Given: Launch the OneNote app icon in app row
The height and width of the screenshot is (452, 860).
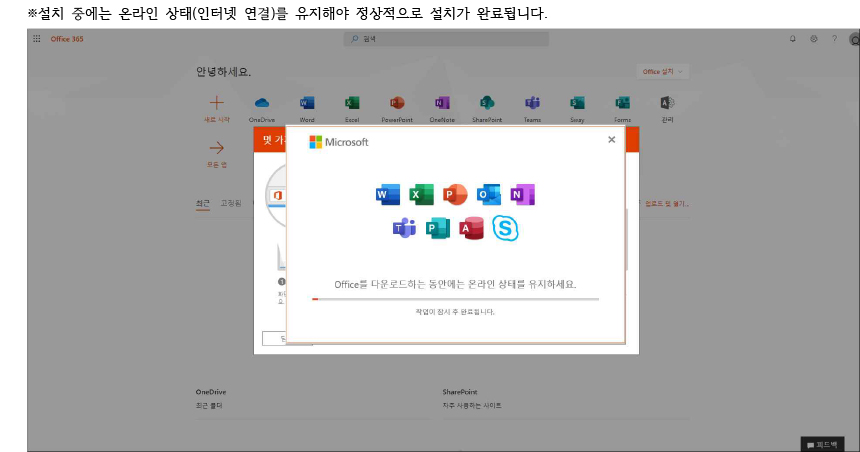Looking at the screenshot, I should (442, 103).
